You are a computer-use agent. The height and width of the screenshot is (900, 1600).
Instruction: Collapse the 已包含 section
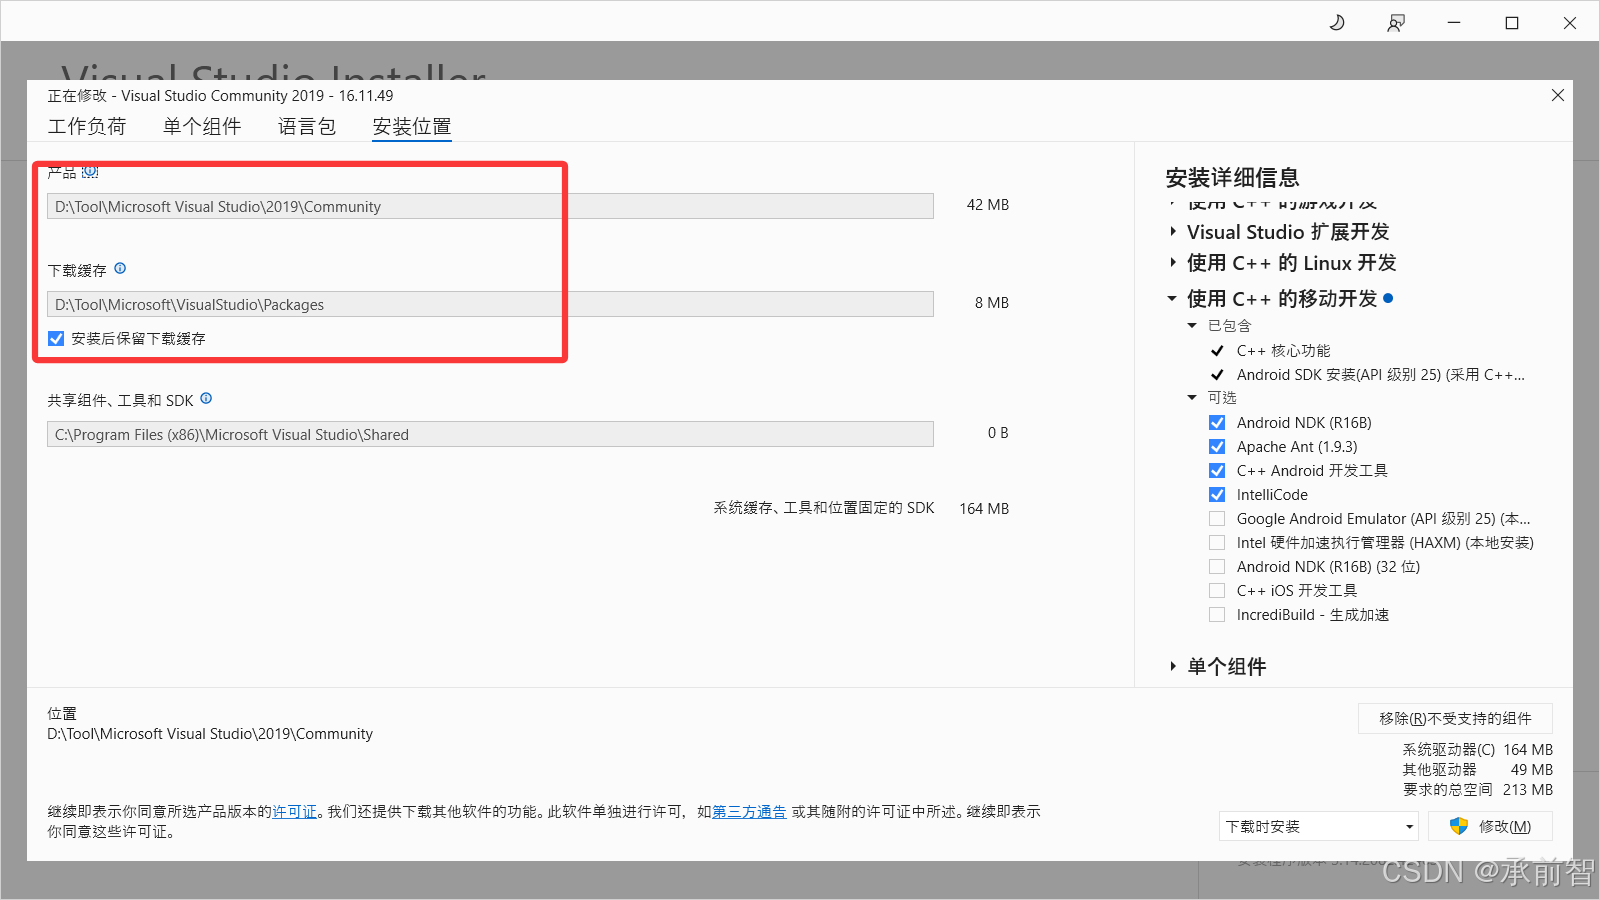1192,326
